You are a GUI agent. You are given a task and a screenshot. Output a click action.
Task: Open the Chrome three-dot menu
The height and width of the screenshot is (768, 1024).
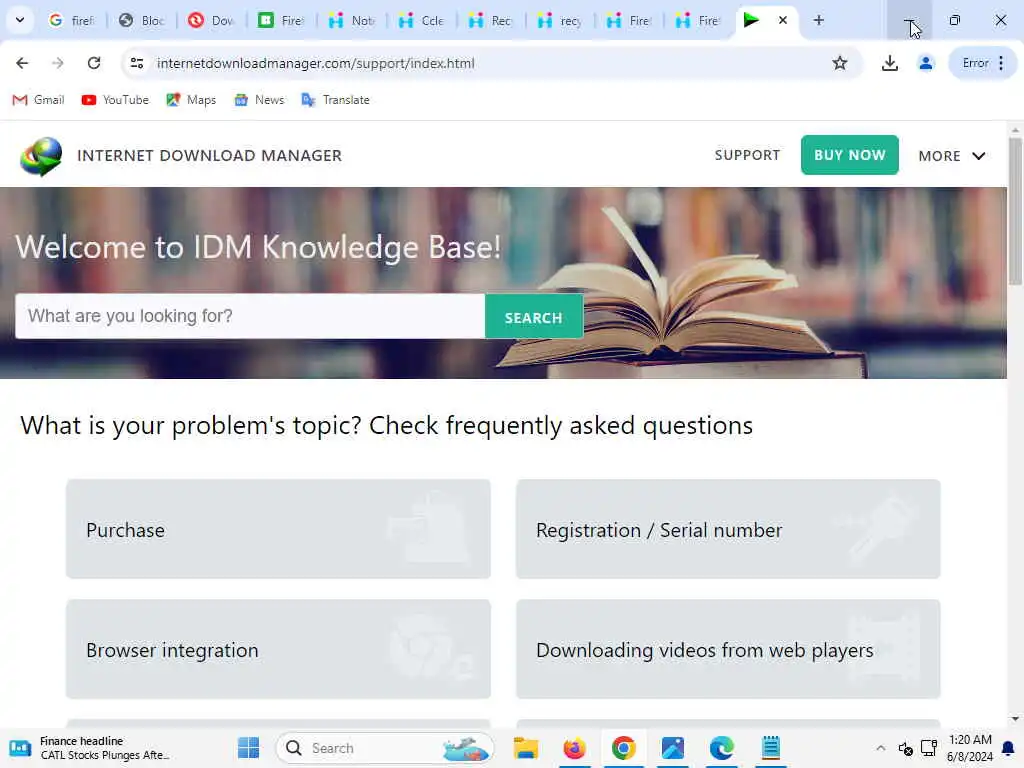click(x=1001, y=63)
